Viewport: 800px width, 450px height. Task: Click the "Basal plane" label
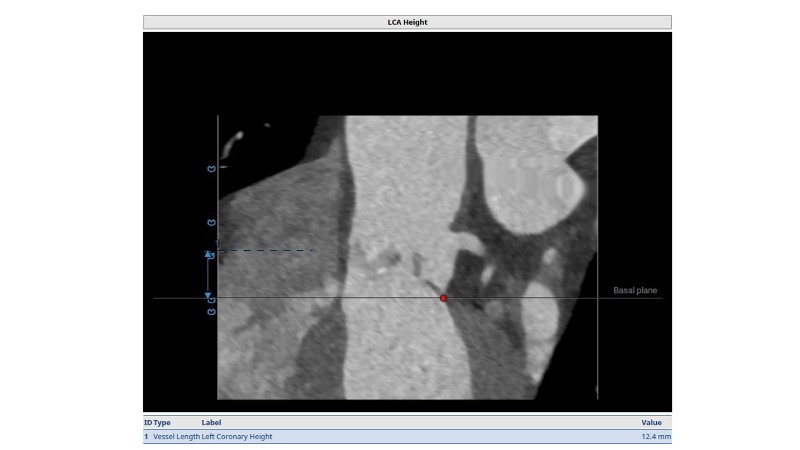635,290
